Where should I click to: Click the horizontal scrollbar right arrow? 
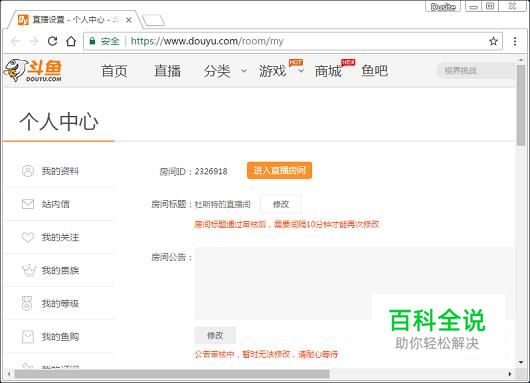pos(510,374)
